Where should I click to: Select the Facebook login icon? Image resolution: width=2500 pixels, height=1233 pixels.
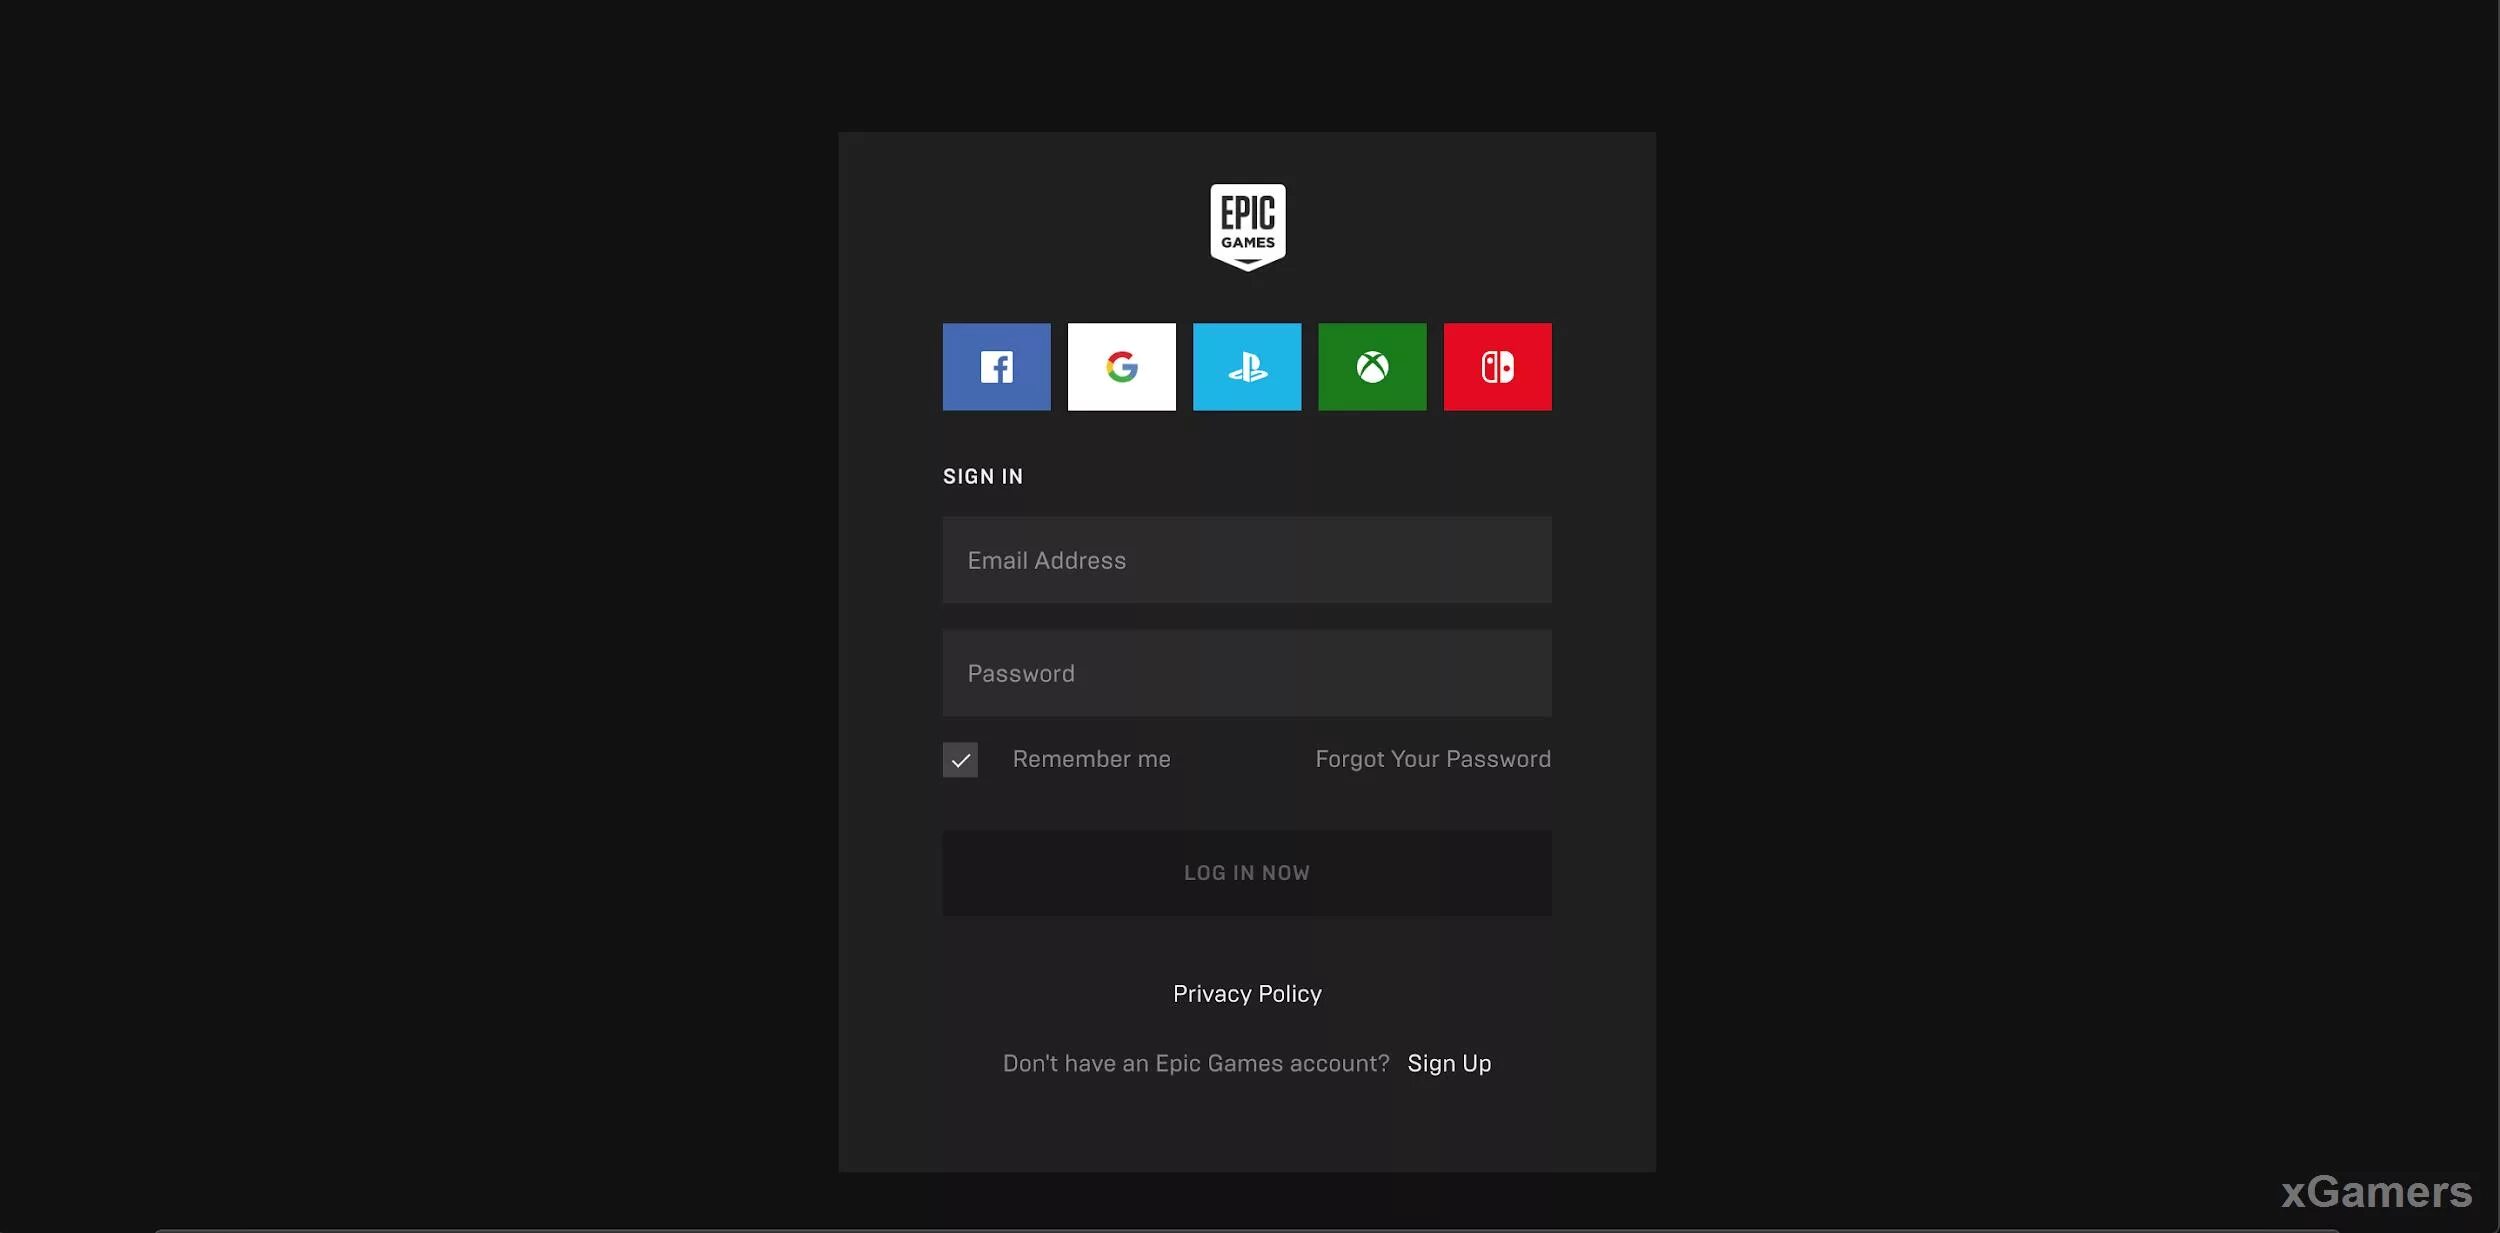[996, 365]
